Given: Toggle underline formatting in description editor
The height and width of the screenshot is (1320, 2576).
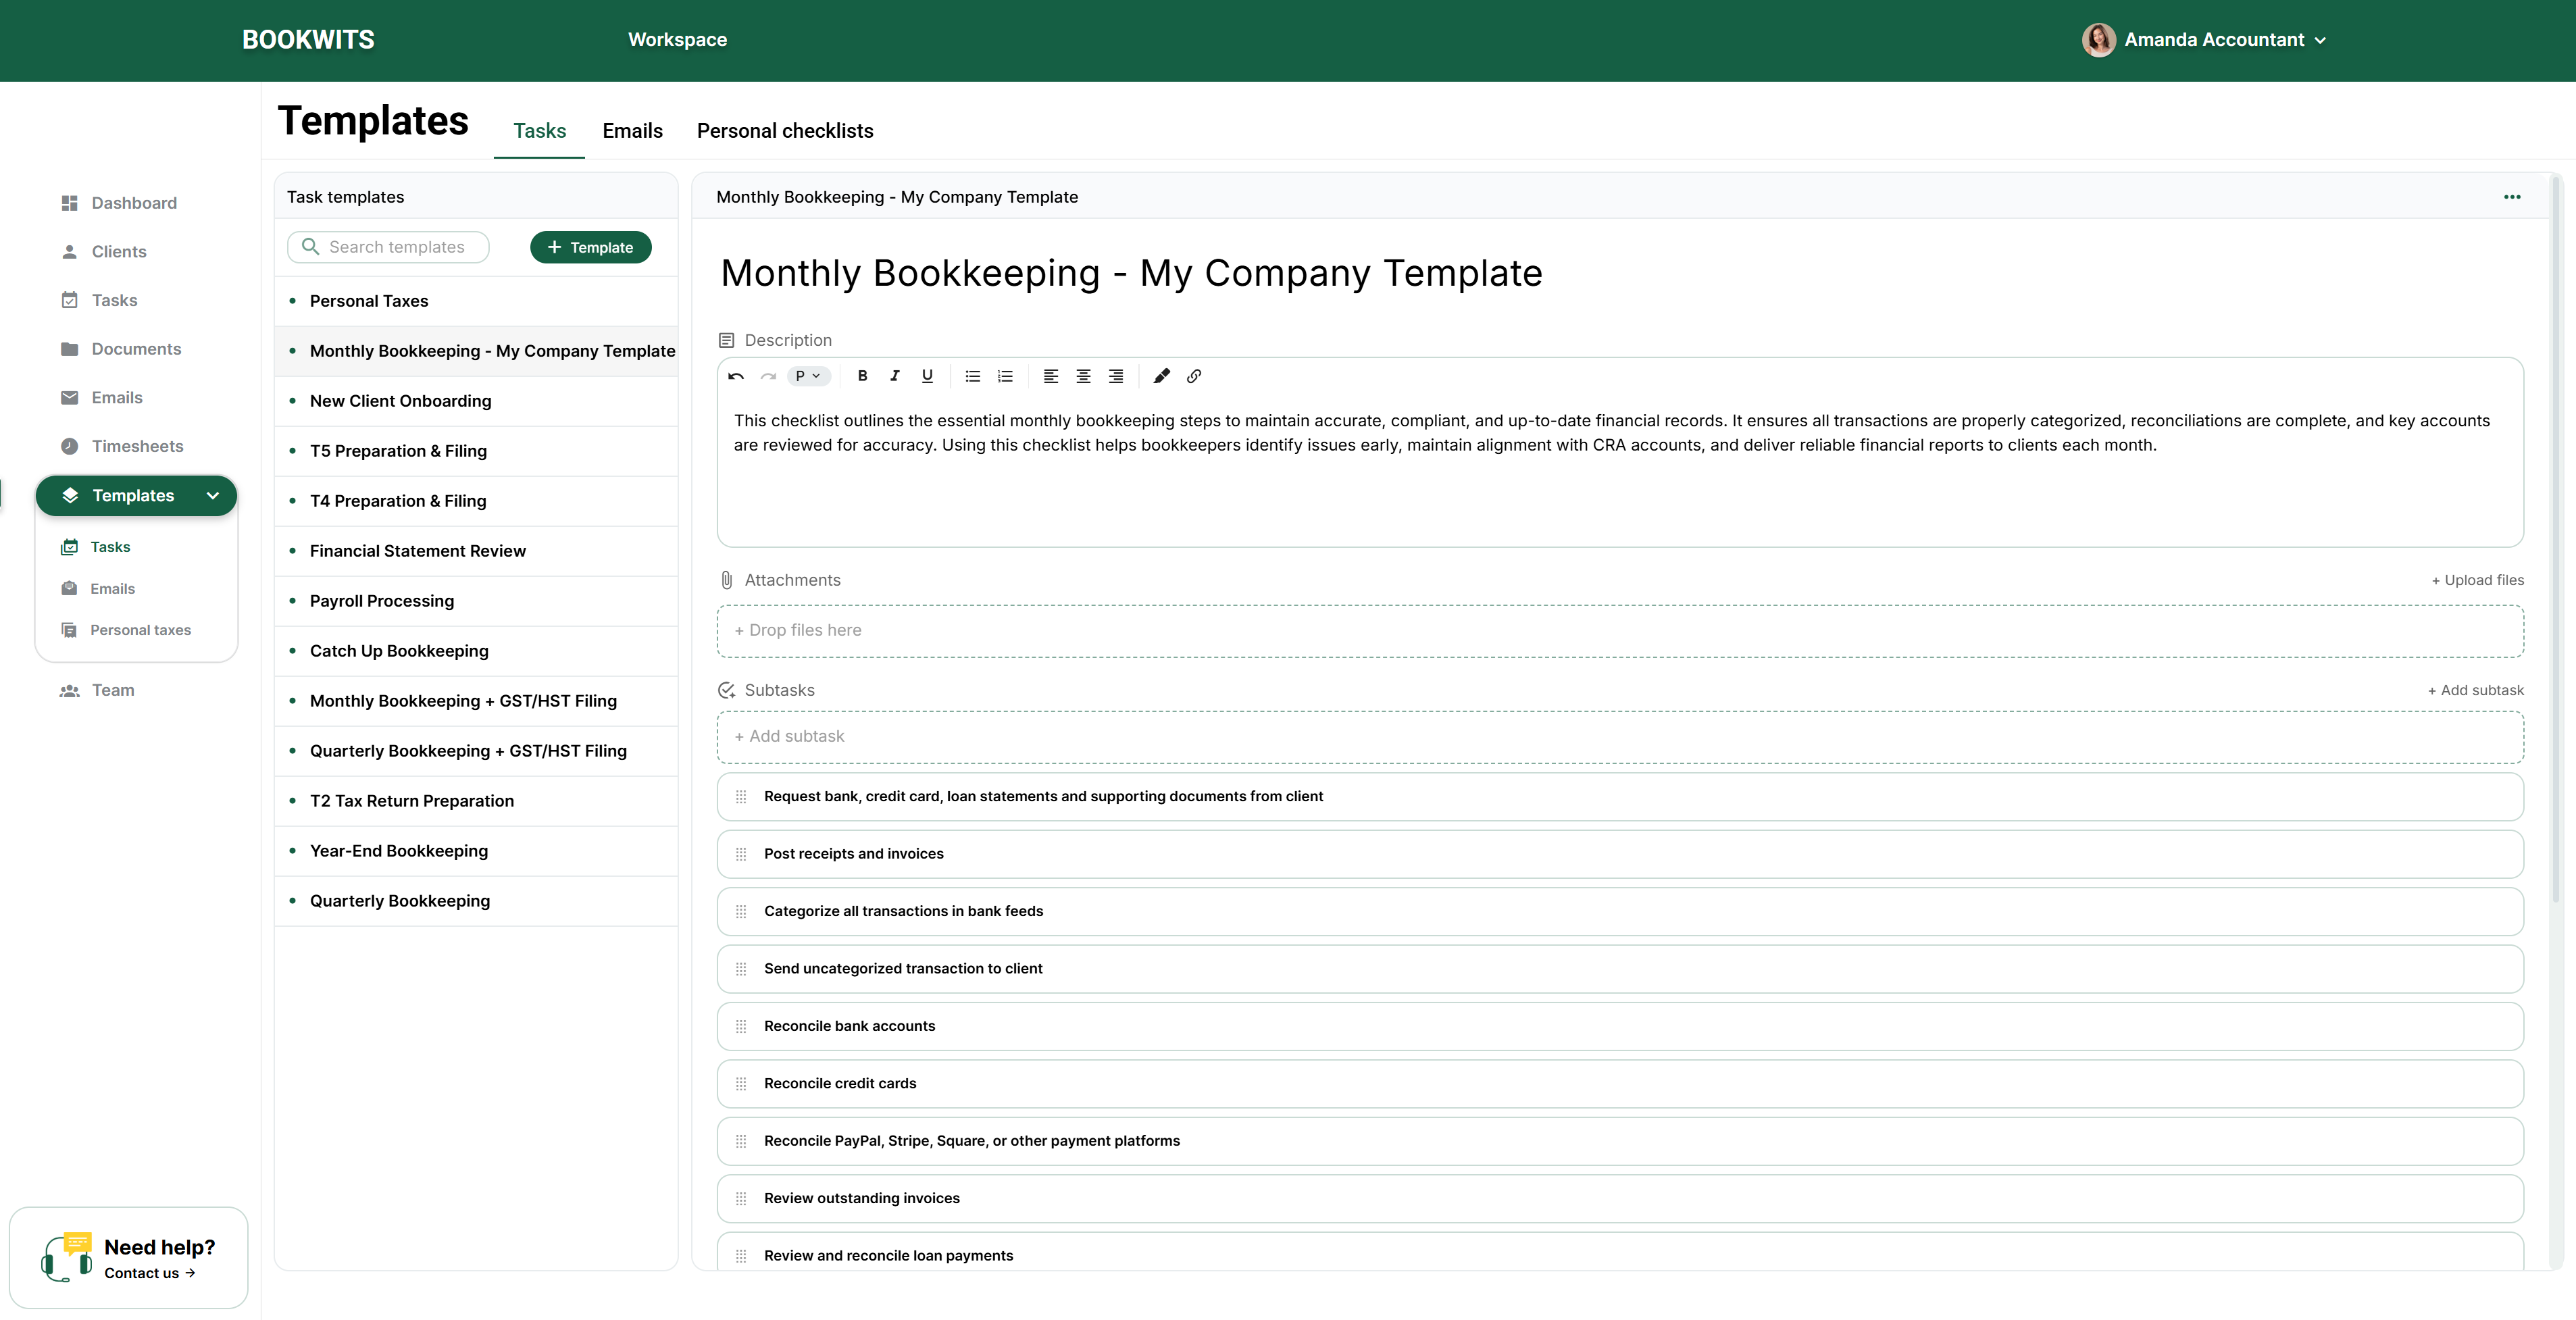Looking at the screenshot, I should pos(927,376).
